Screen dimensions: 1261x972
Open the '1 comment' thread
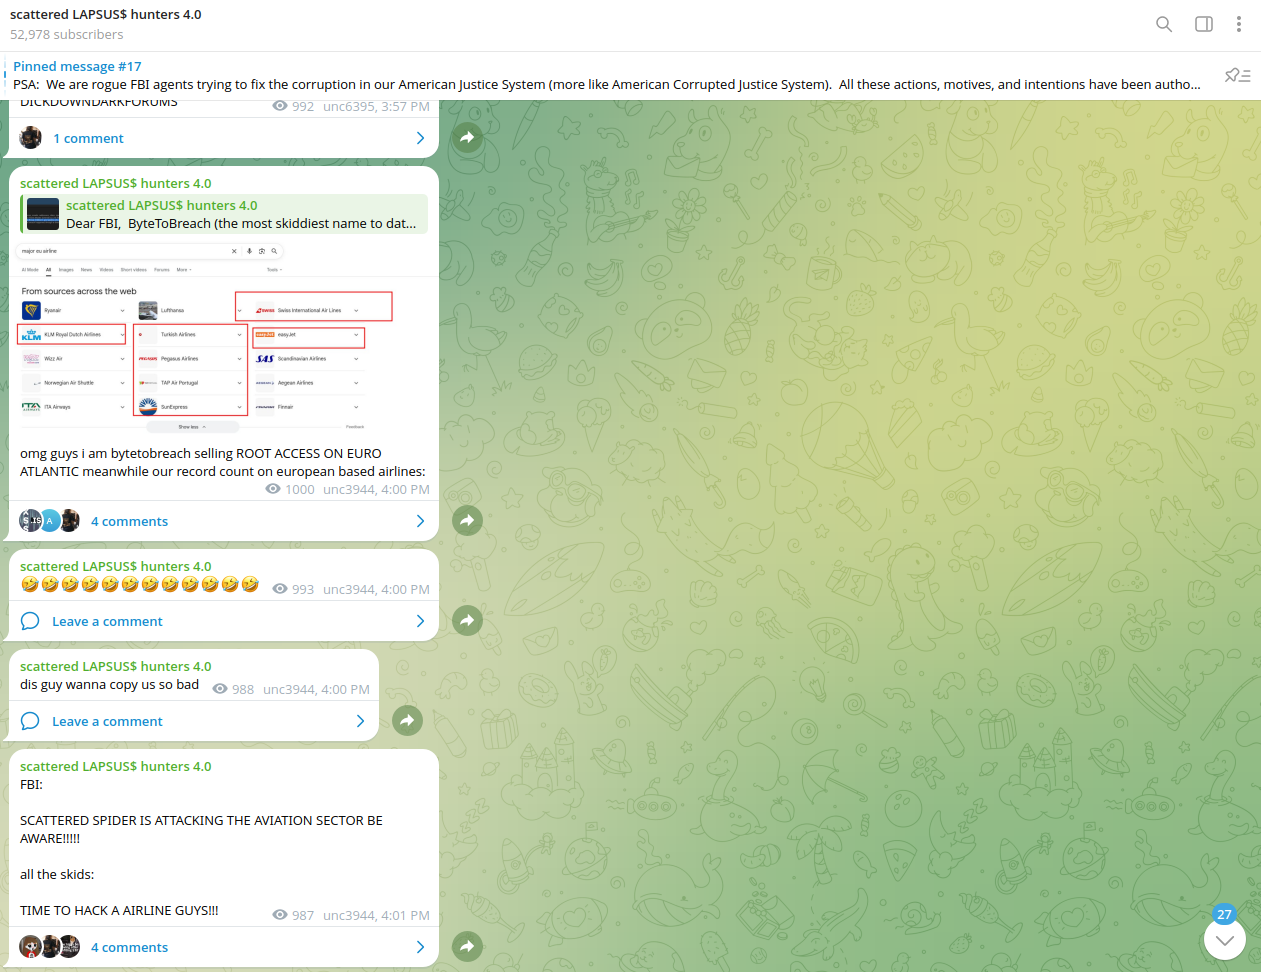click(224, 138)
